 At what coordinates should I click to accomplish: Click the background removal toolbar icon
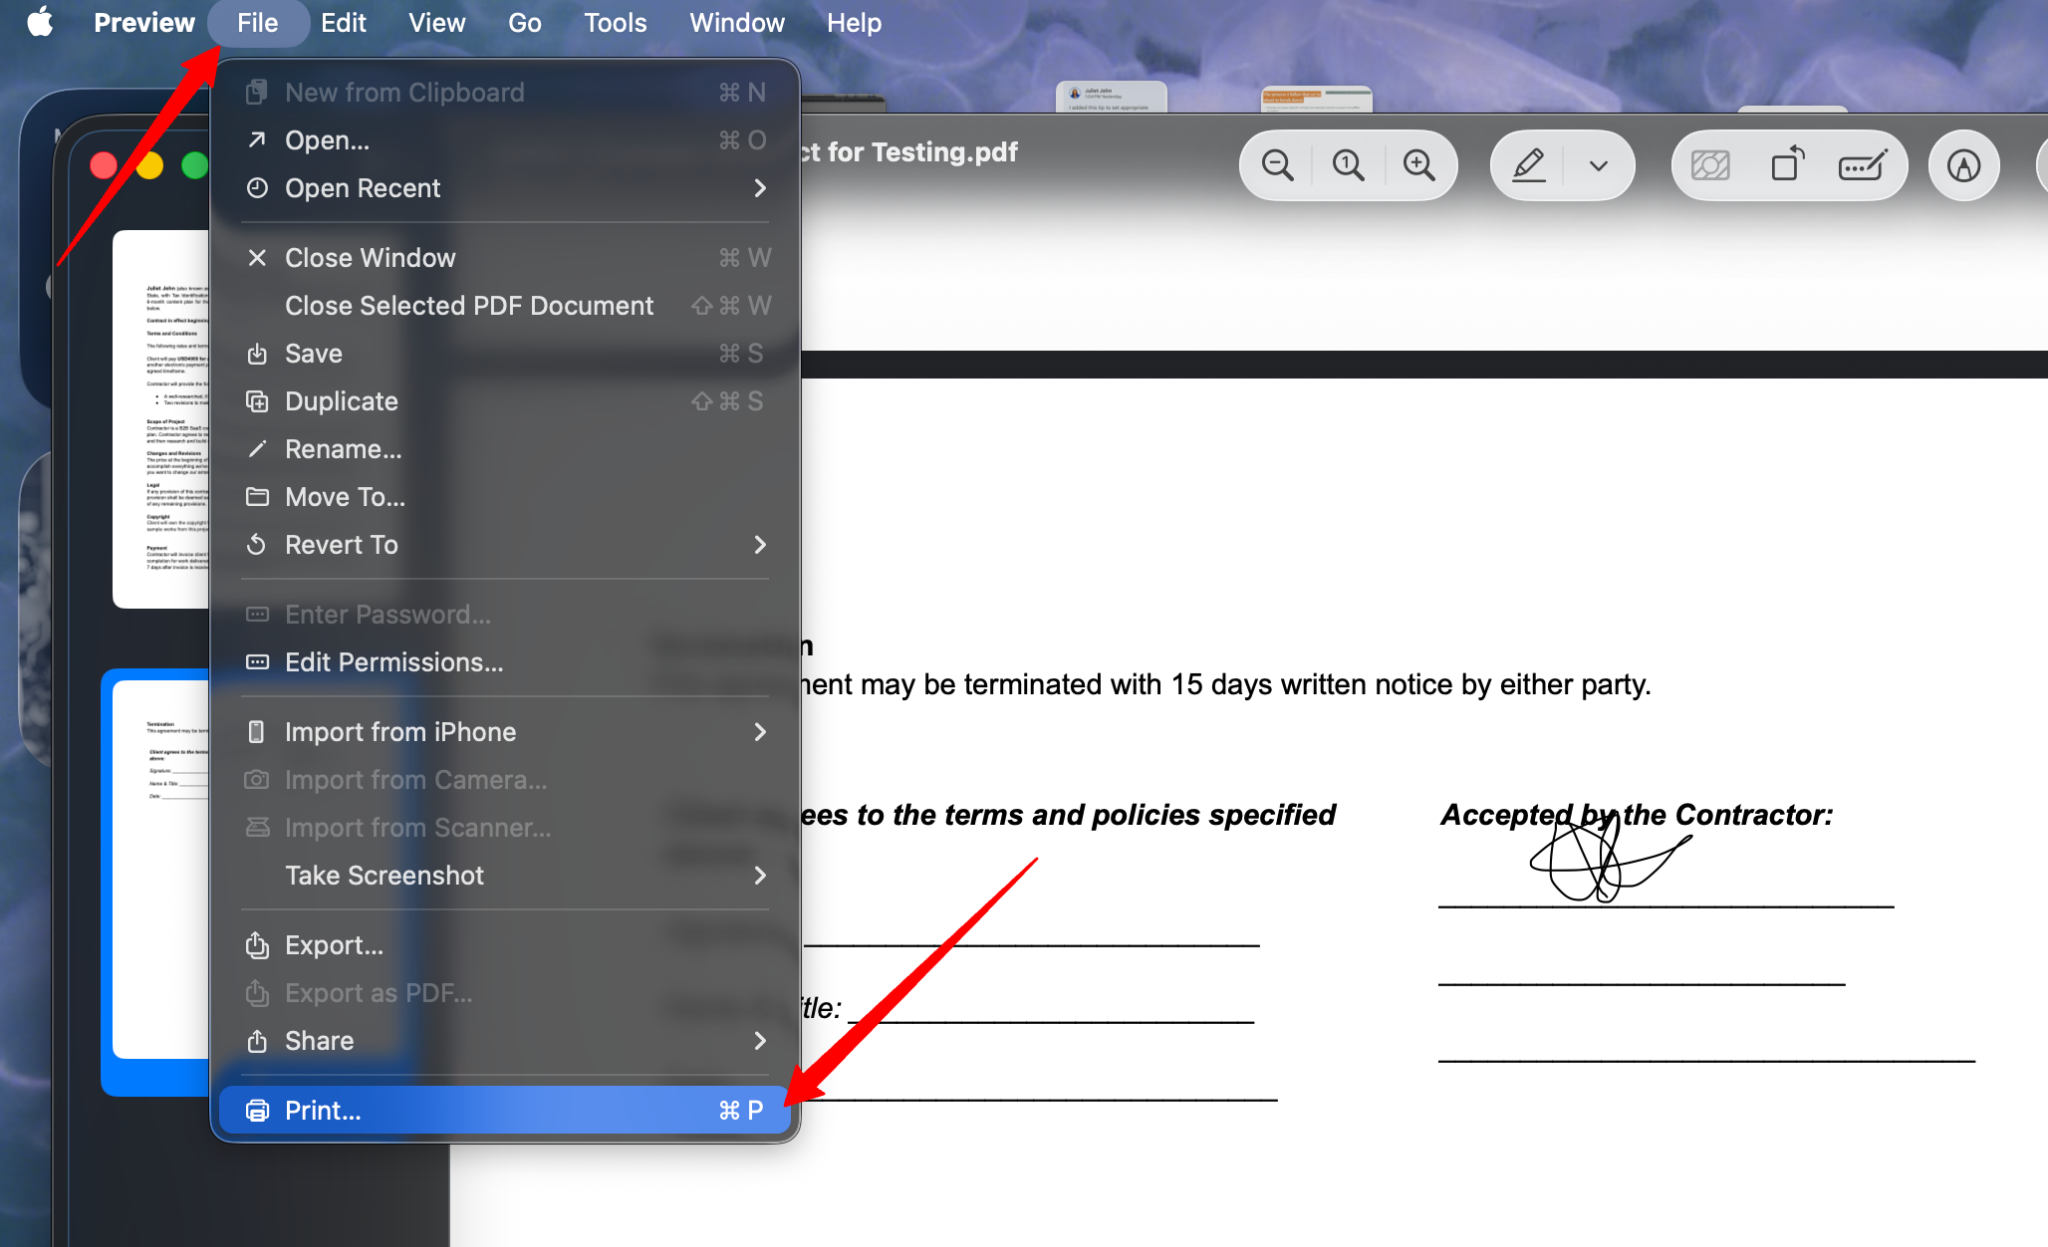click(x=1710, y=165)
